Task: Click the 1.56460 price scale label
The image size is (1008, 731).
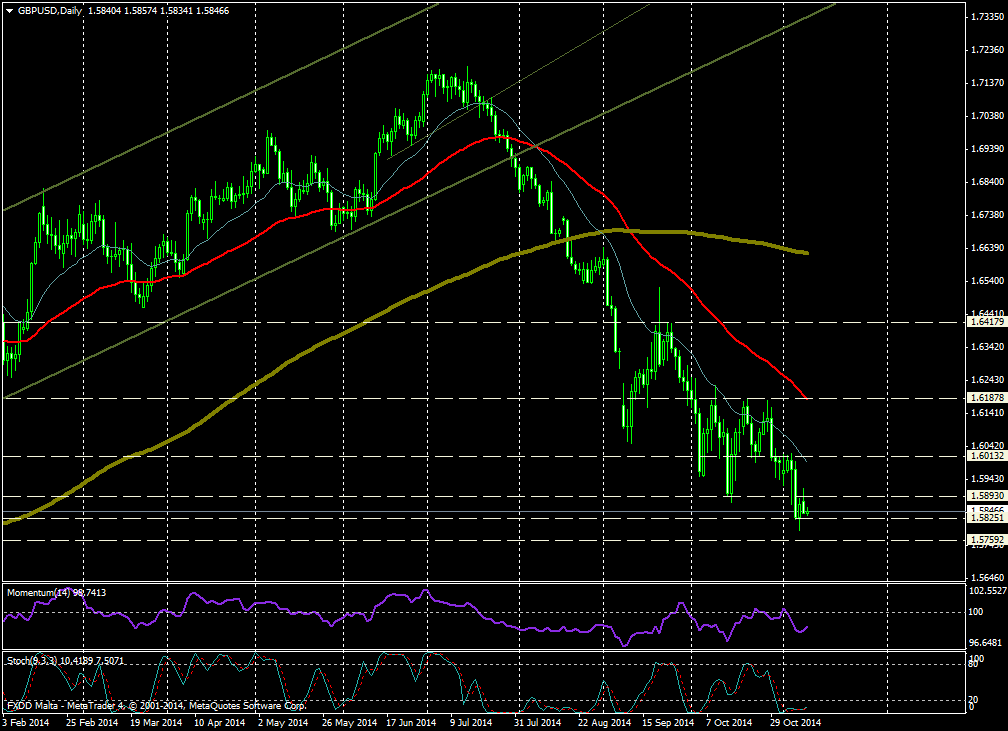Action: click(987, 578)
